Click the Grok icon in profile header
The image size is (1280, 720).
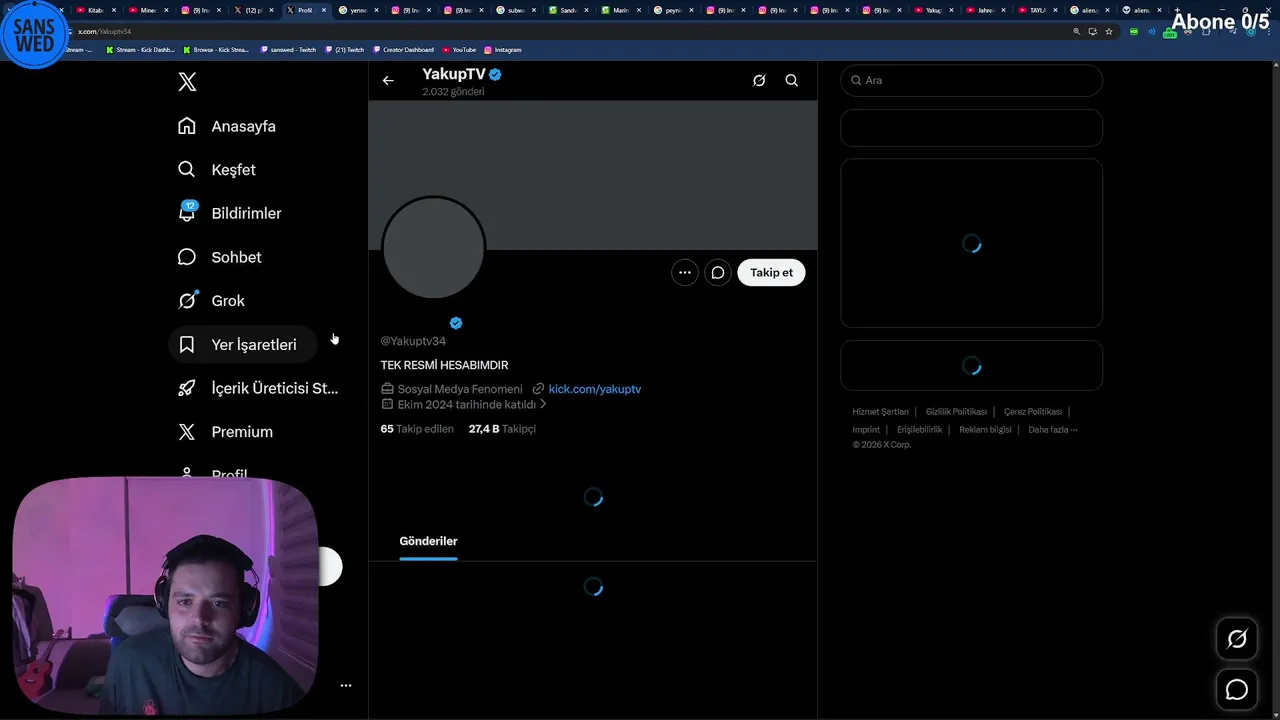click(759, 81)
